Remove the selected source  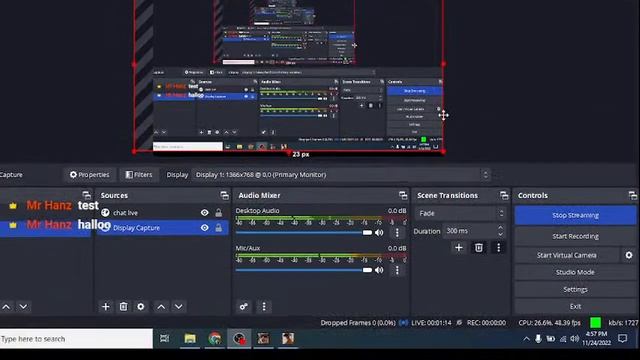pos(123,307)
